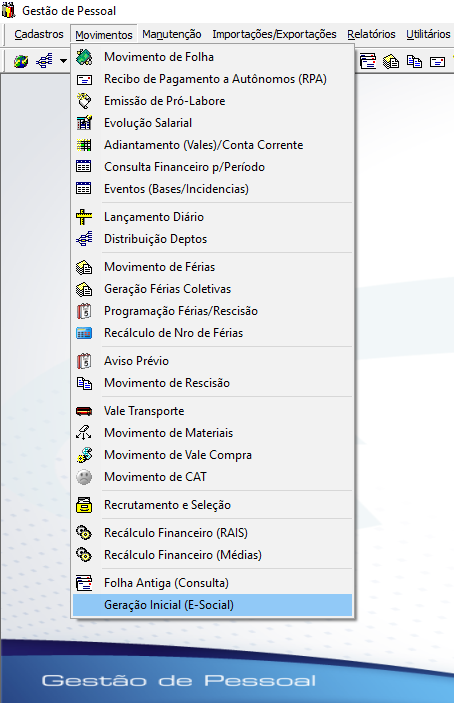
Task: Expand the toolbar dropdown arrow
Action: click(x=63, y=61)
